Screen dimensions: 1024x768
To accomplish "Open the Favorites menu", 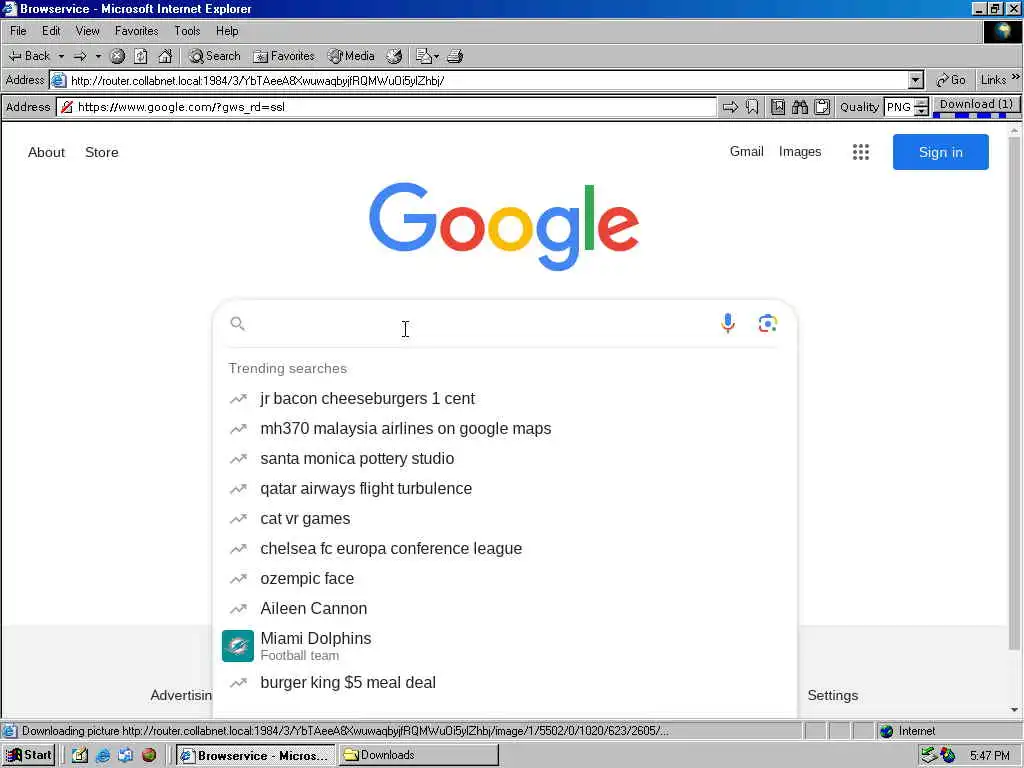I will pyautogui.click(x=136, y=31).
